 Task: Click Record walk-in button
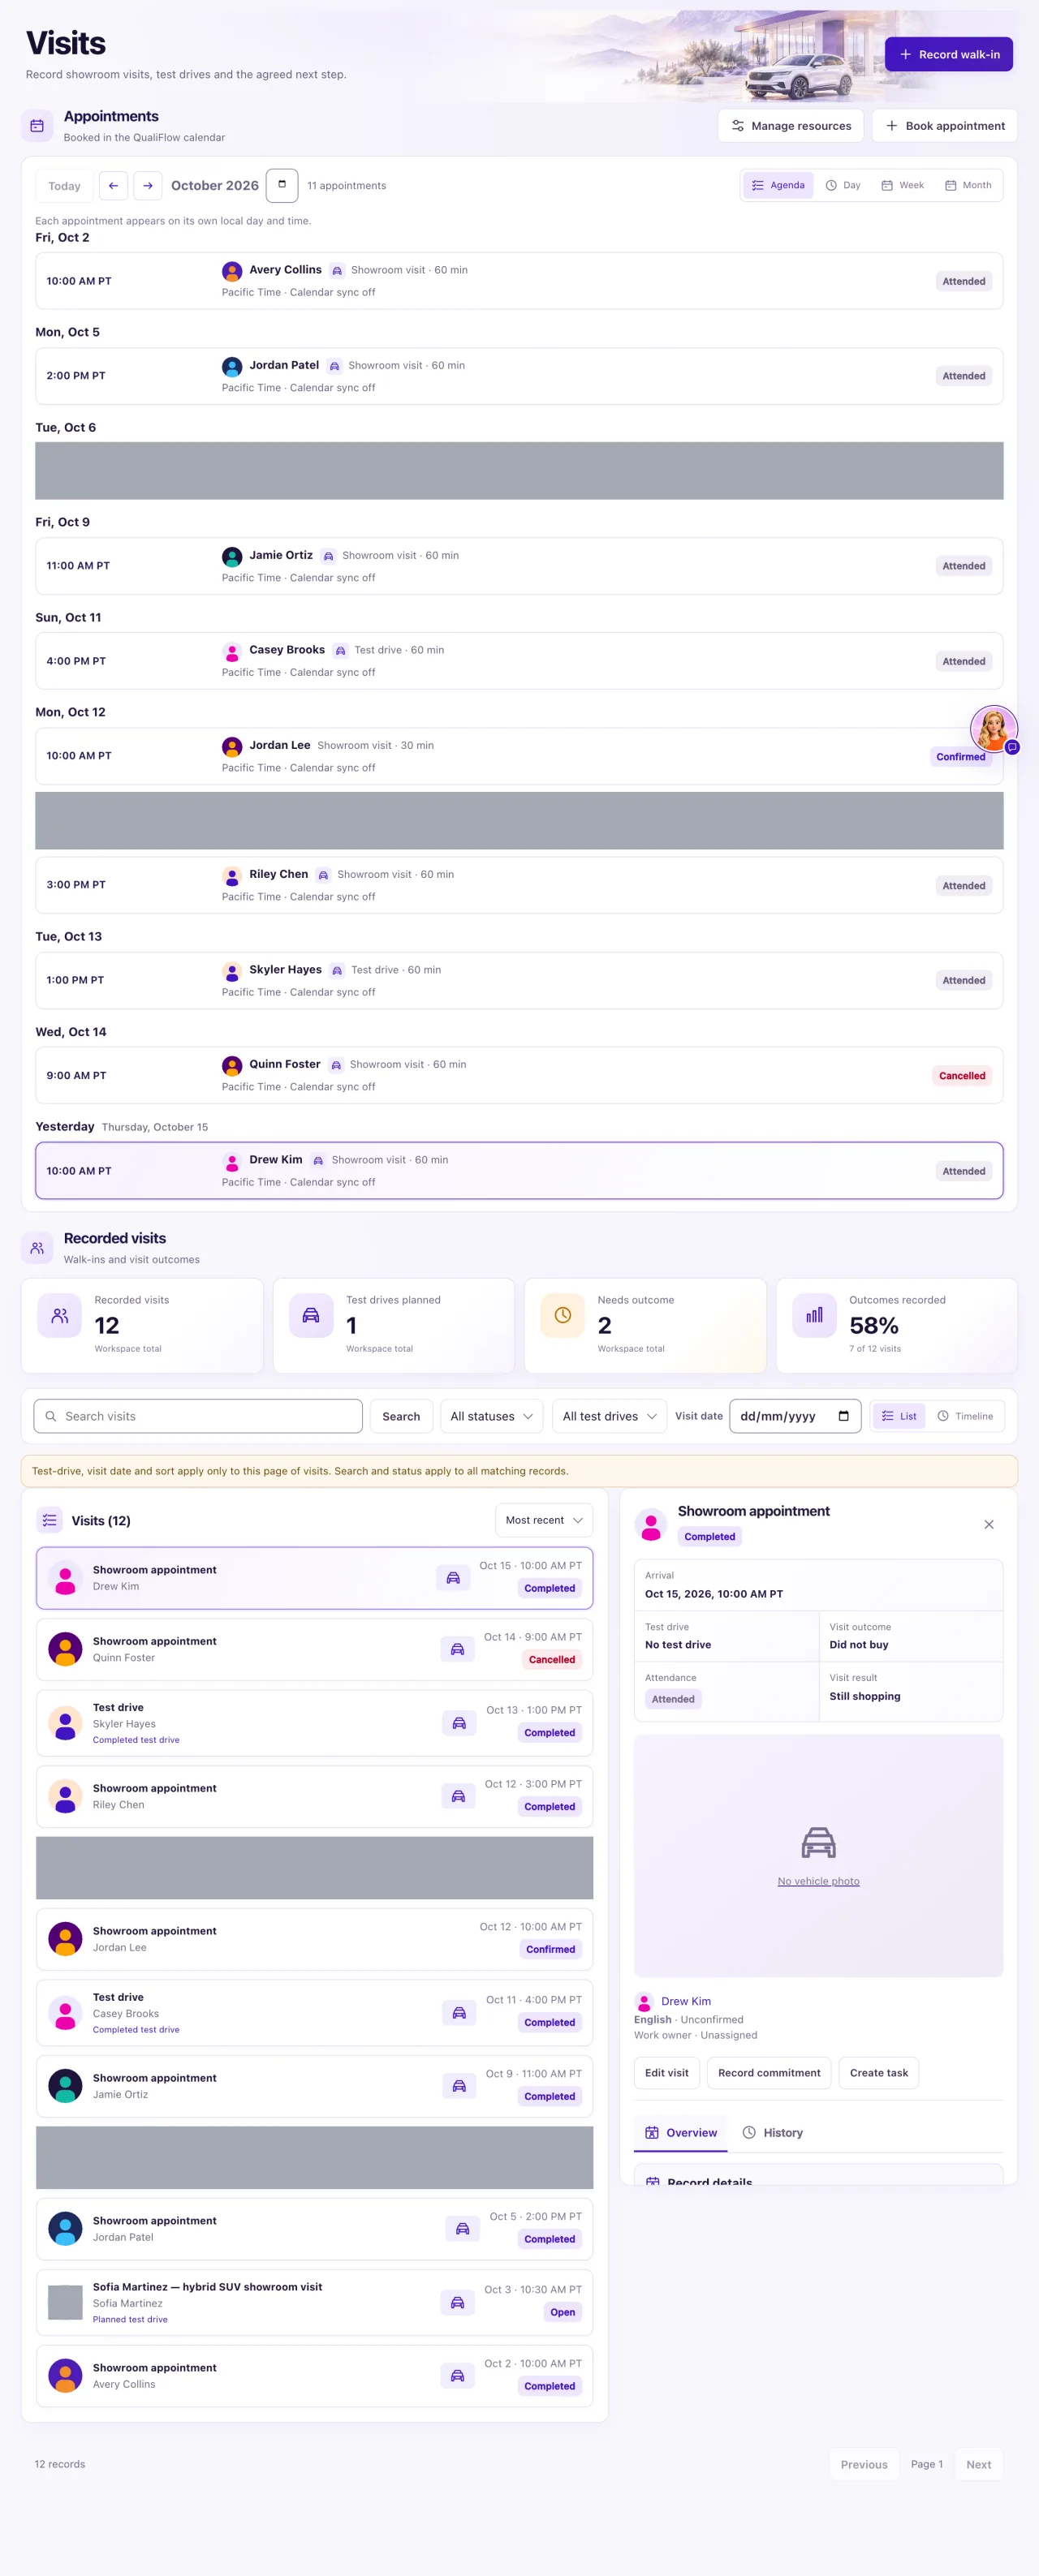(949, 54)
